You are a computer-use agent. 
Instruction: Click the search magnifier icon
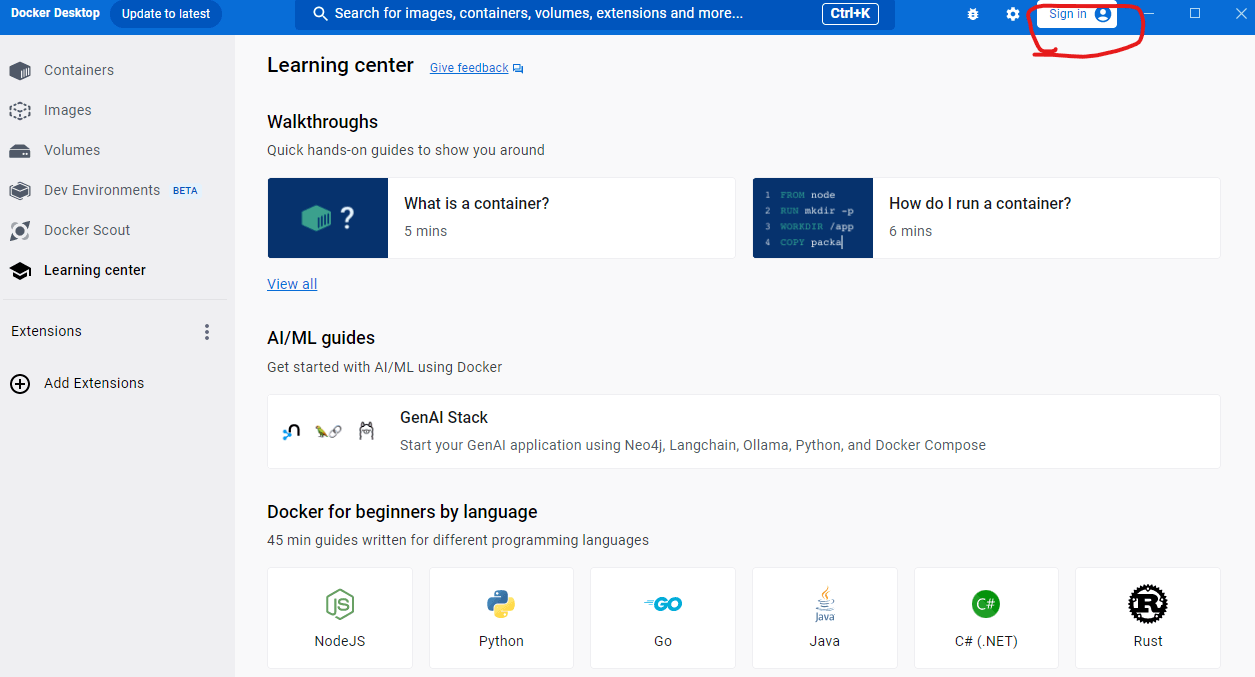coord(321,14)
